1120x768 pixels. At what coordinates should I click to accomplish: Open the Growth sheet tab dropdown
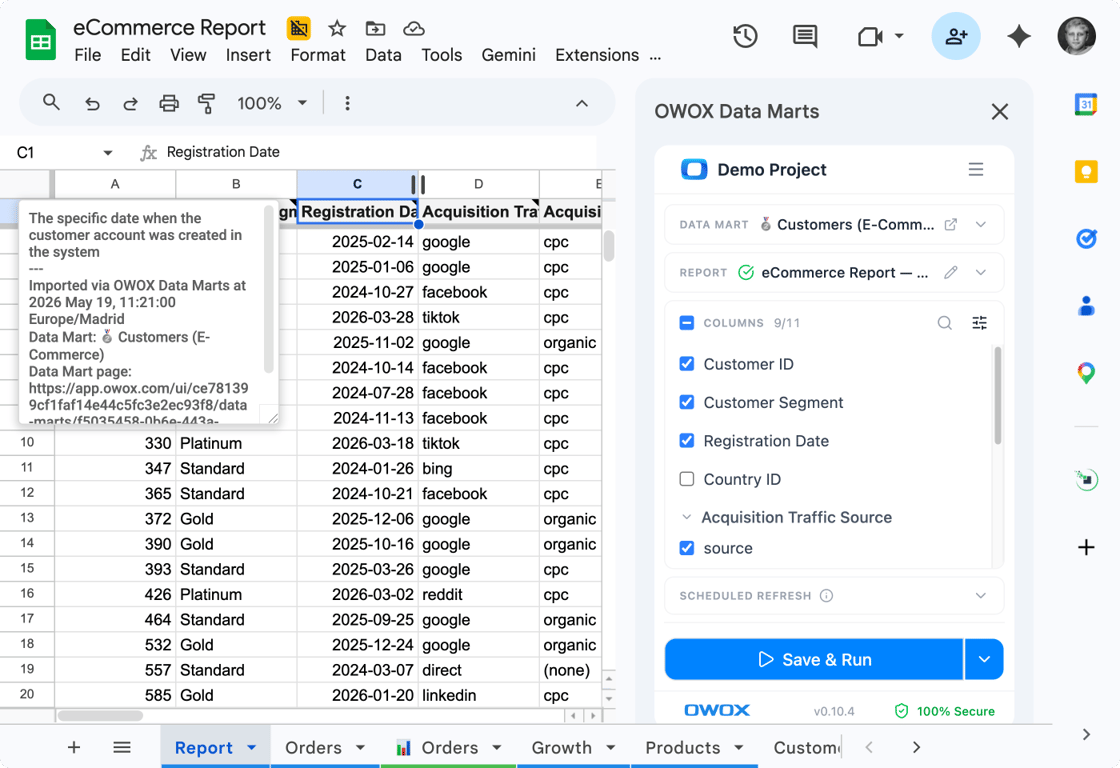pyautogui.click(x=611, y=748)
